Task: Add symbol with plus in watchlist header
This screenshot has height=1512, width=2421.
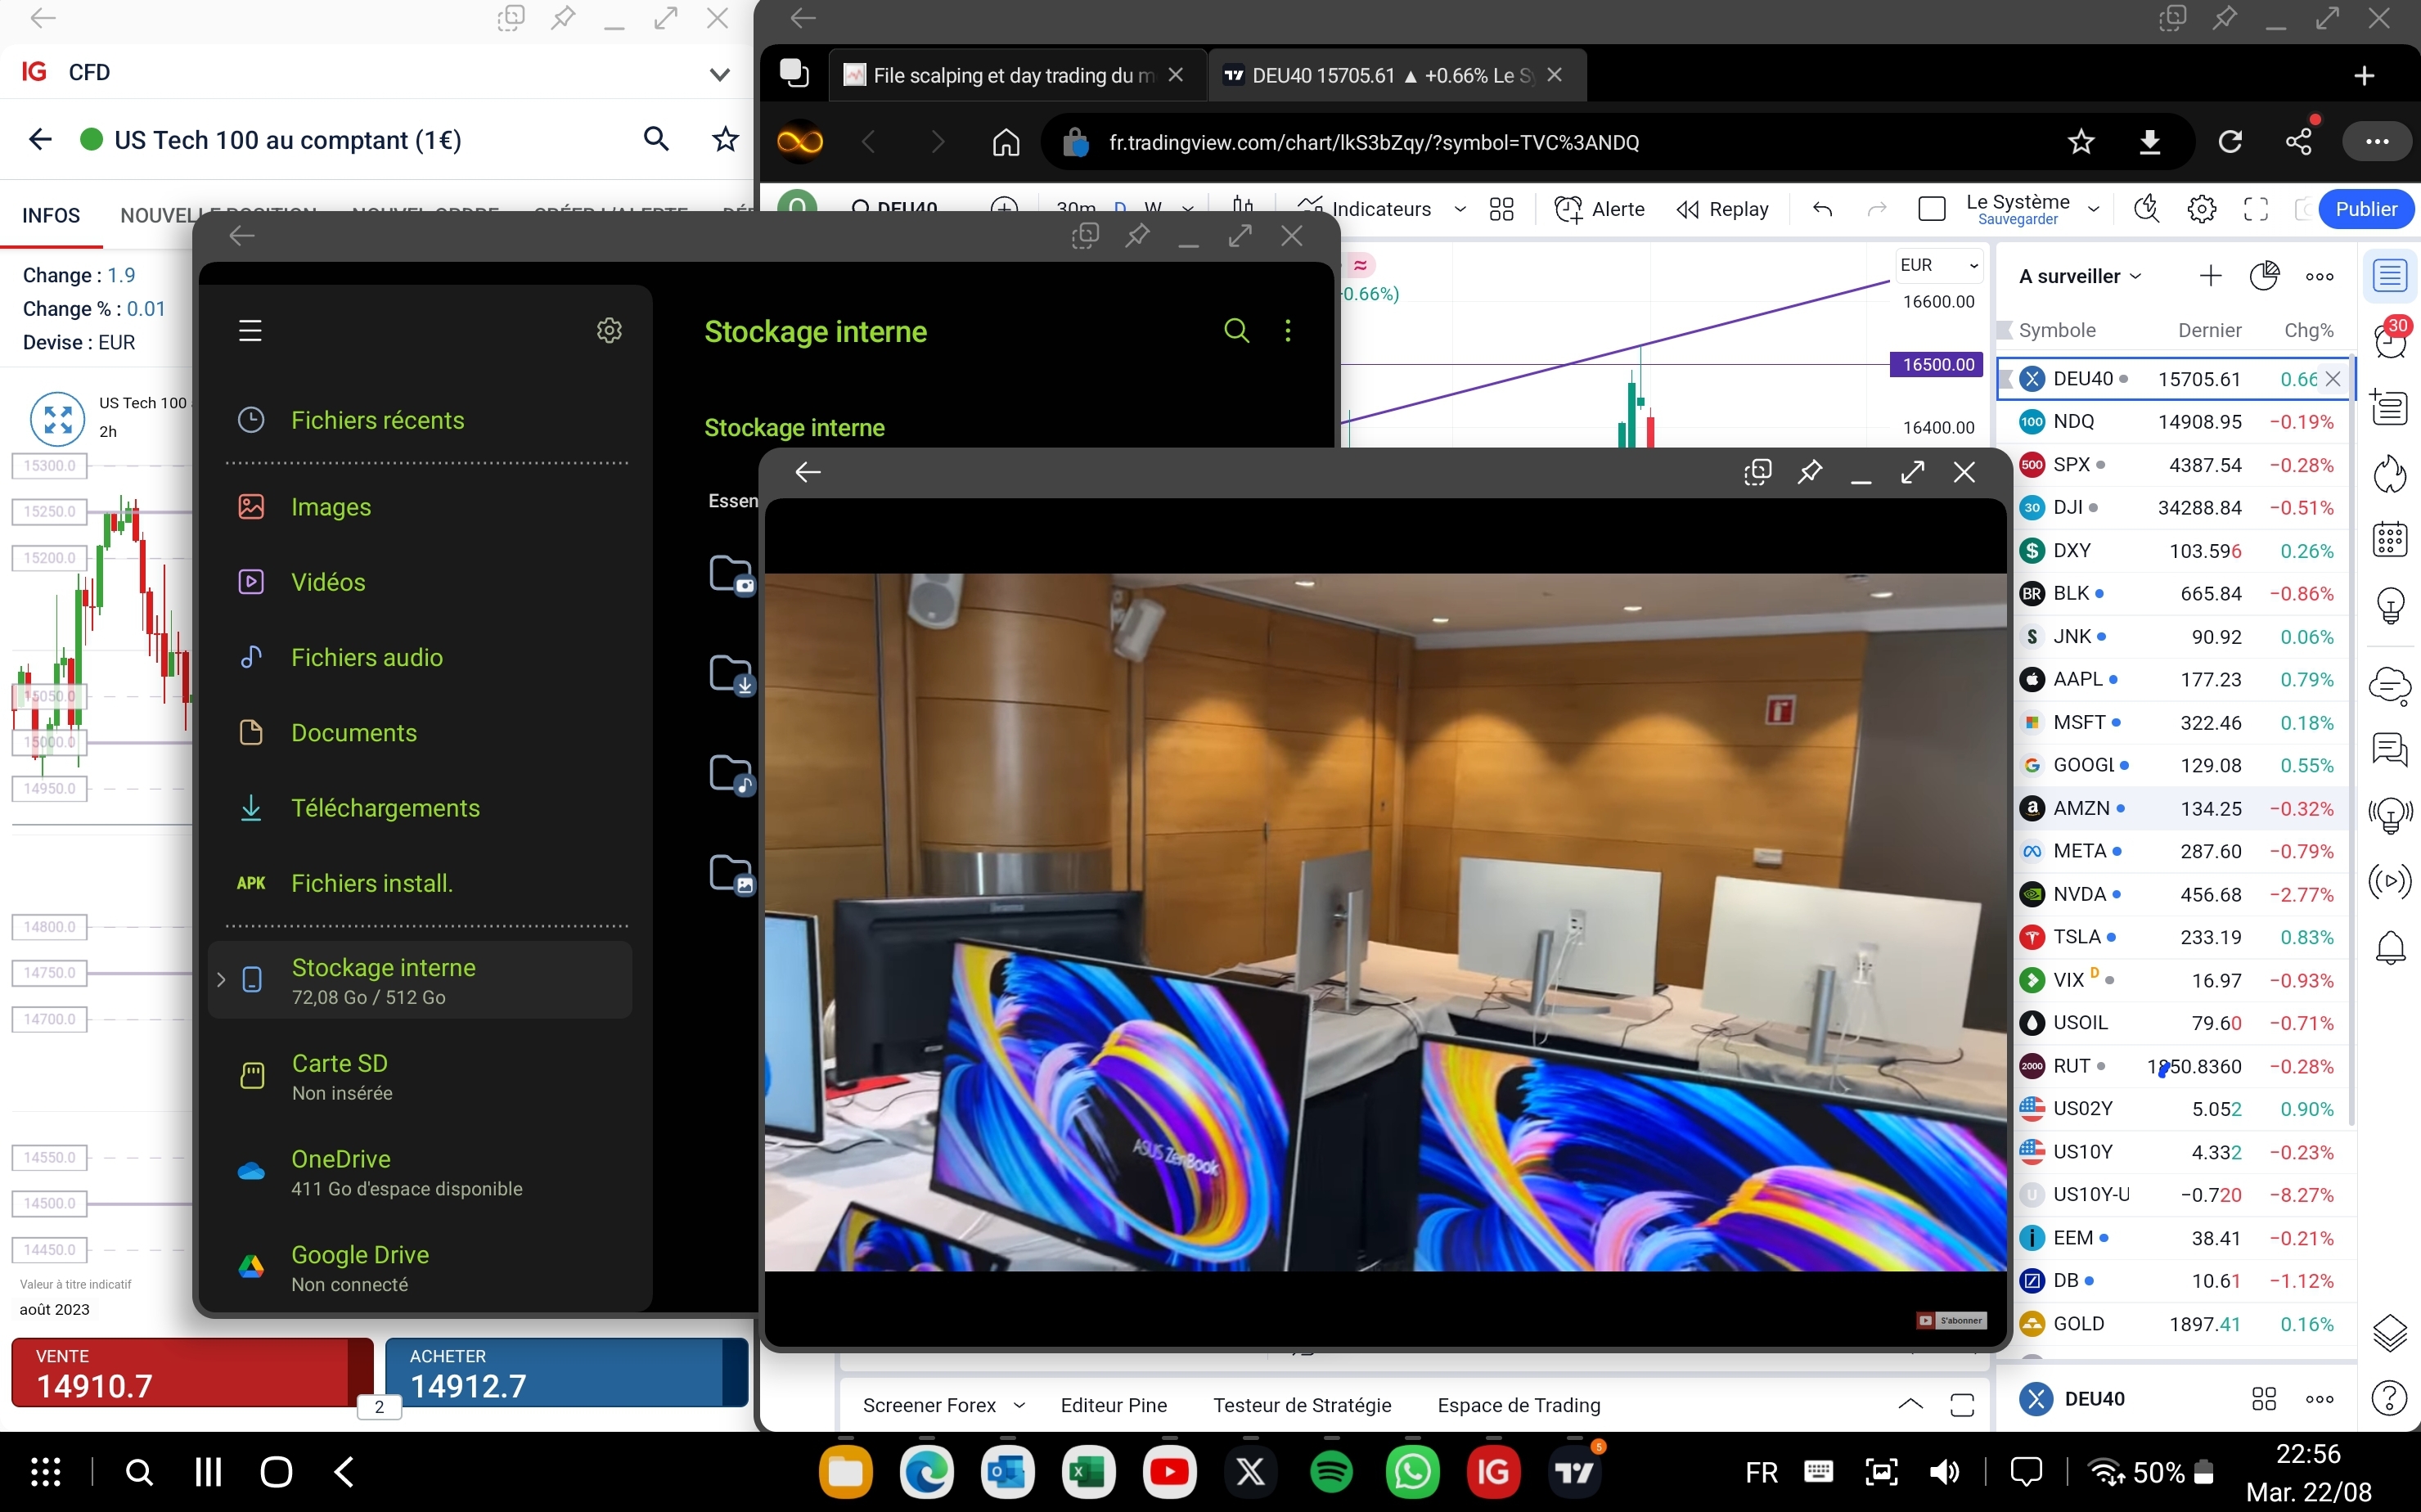Action: click(x=2210, y=276)
